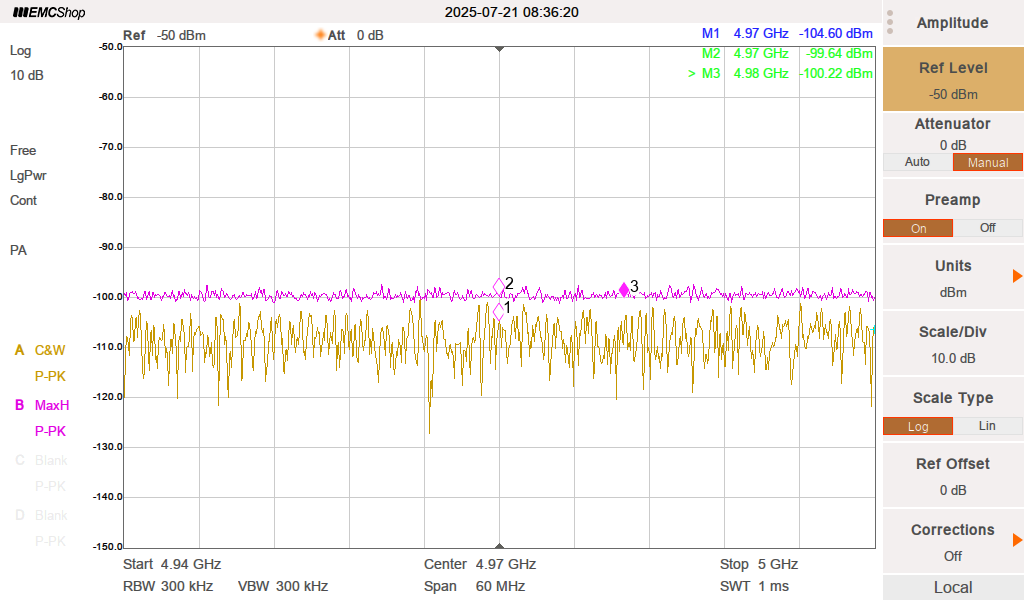This screenshot has width=1024, height=600.
Task: Open the Scale/Div setting
Action: 953,344
